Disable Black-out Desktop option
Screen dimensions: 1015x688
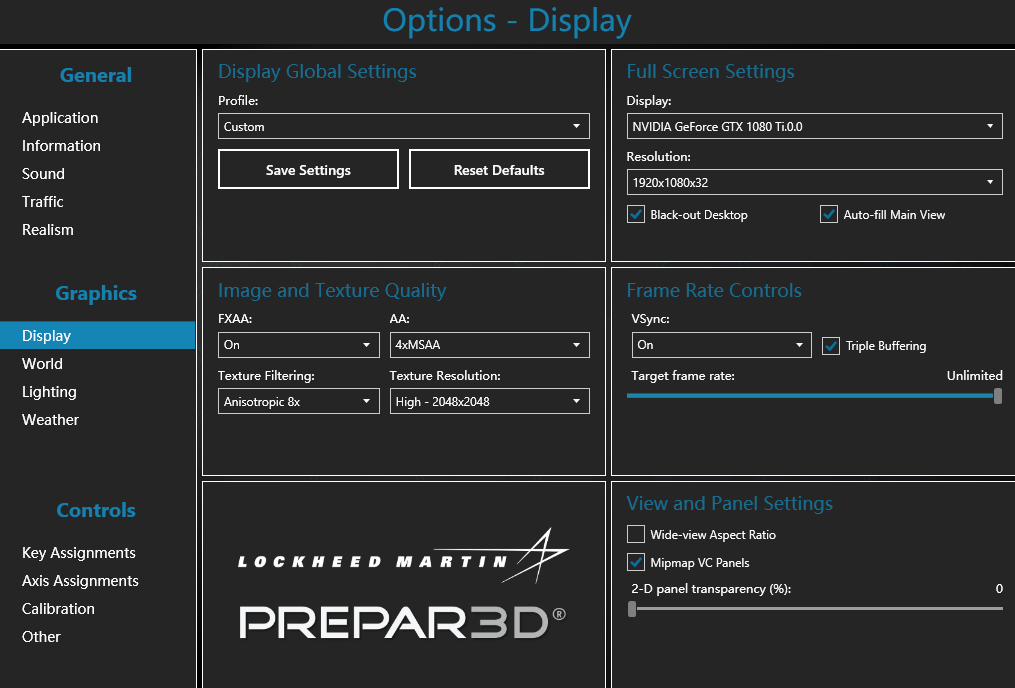click(636, 214)
